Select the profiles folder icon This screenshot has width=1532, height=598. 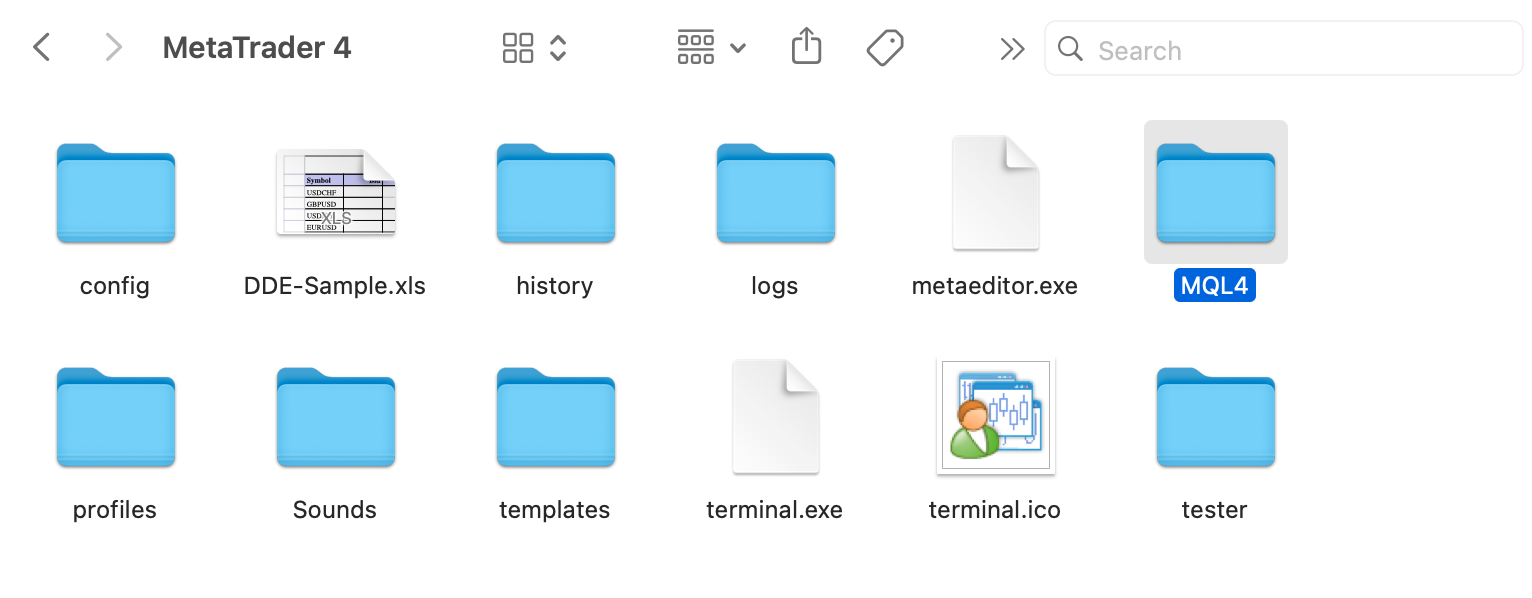pos(116,417)
